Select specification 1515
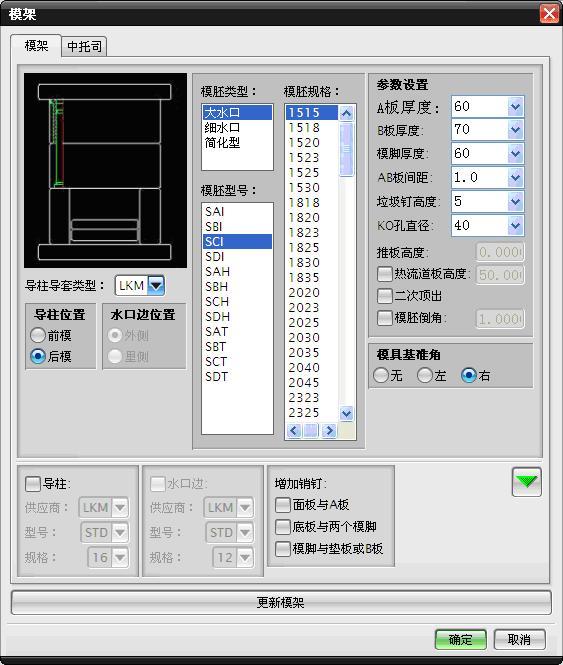 point(312,112)
